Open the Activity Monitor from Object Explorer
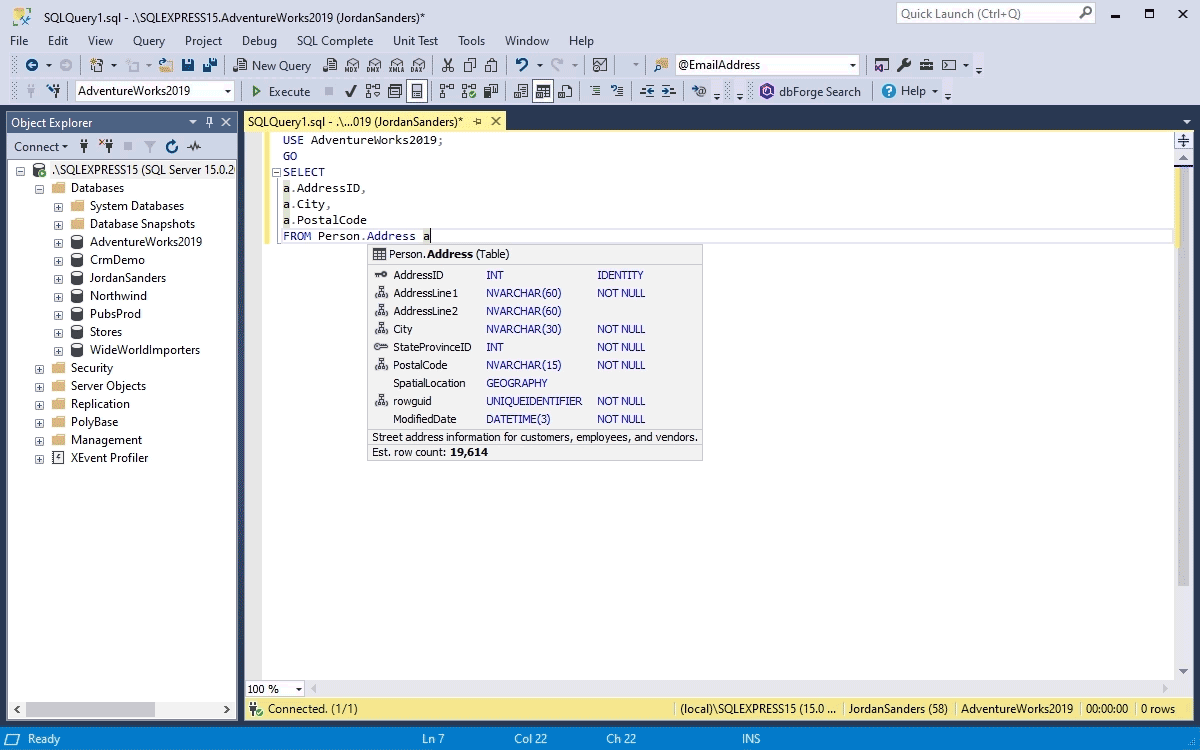 (193, 146)
